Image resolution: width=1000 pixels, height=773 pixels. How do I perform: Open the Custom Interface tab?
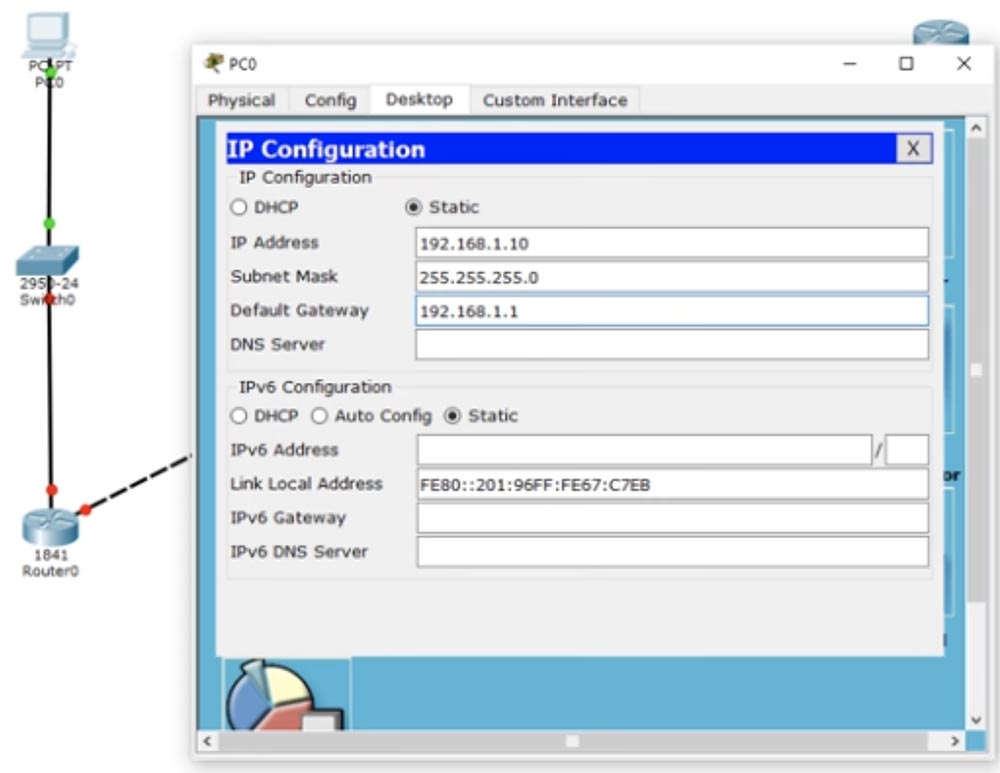click(x=555, y=101)
